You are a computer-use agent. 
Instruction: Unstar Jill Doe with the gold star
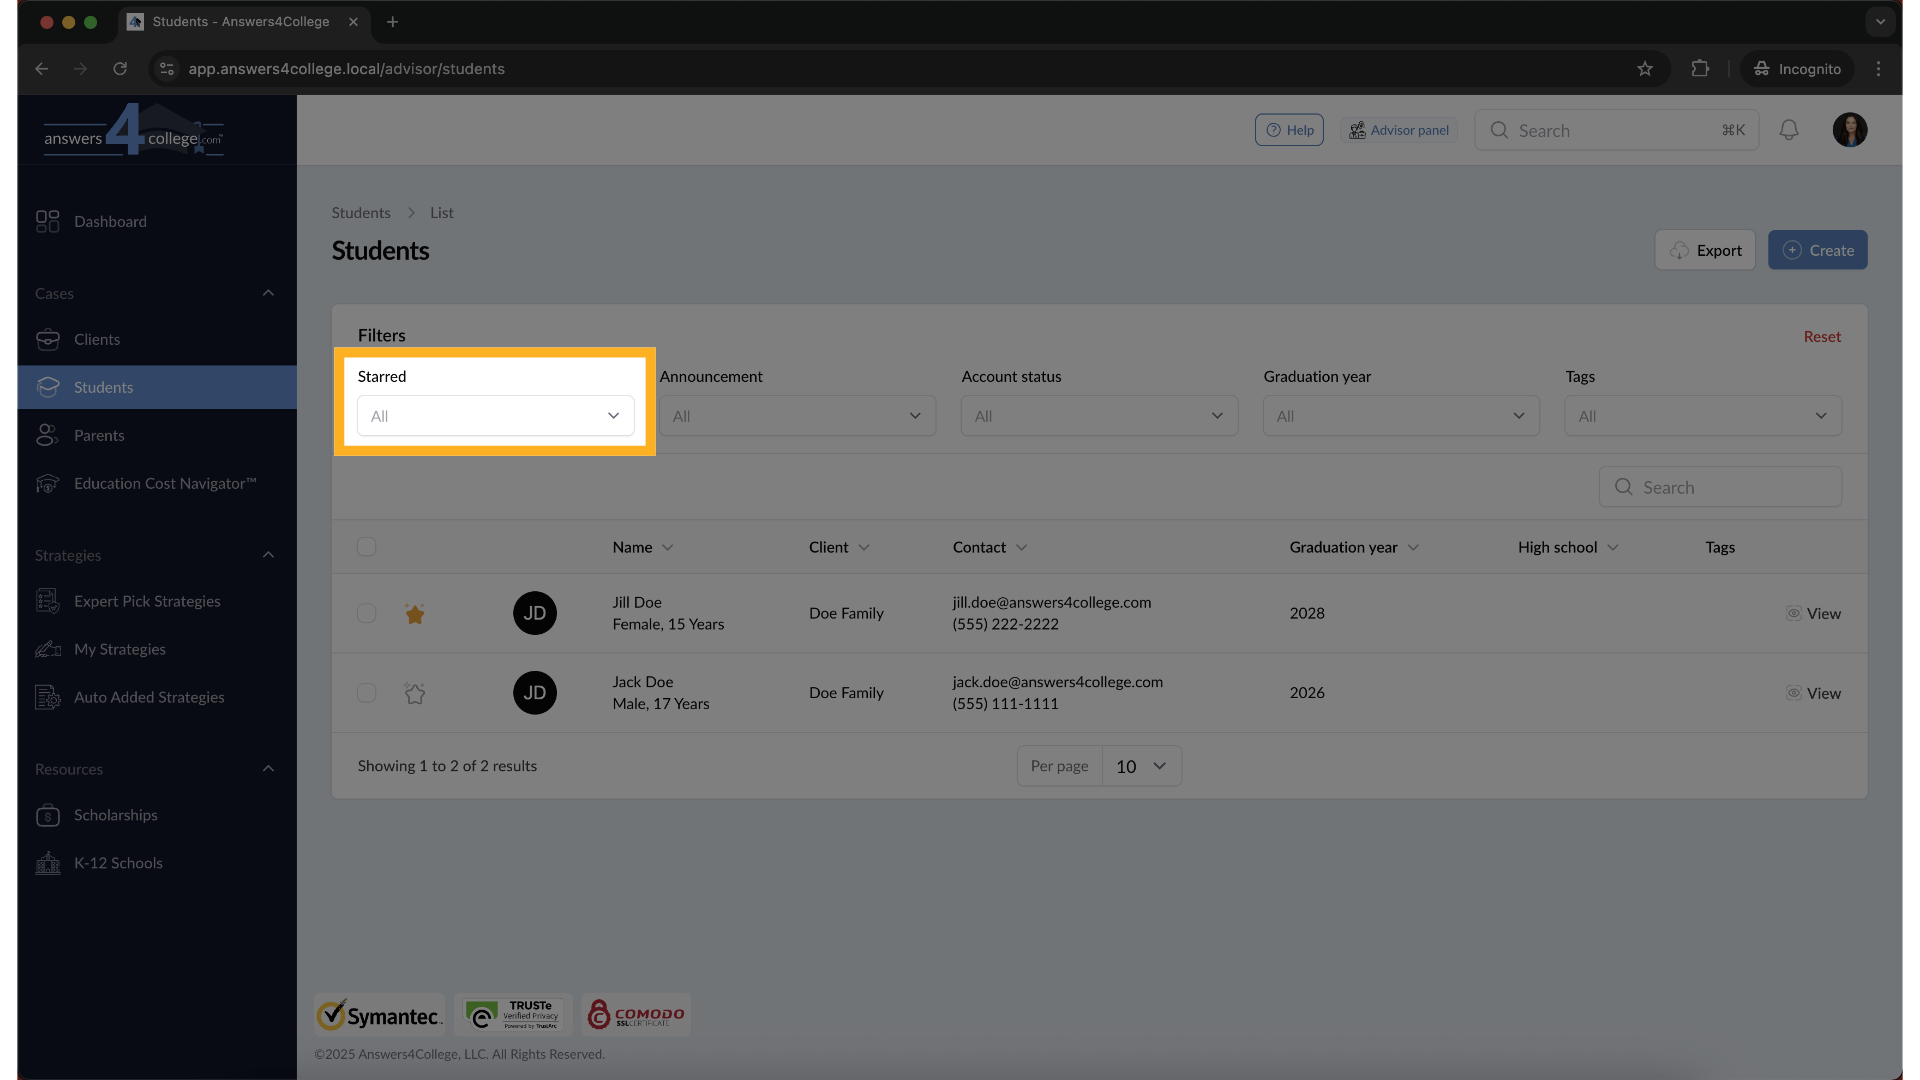(x=415, y=614)
